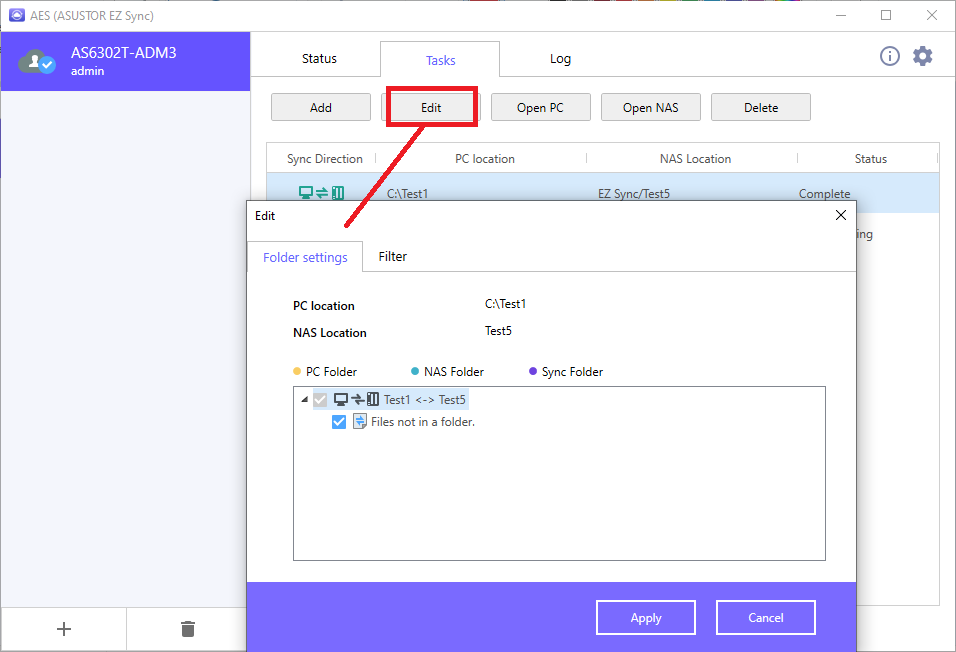Minimize the AES window
Viewport: 956px width, 652px height.
click(841, 15)
